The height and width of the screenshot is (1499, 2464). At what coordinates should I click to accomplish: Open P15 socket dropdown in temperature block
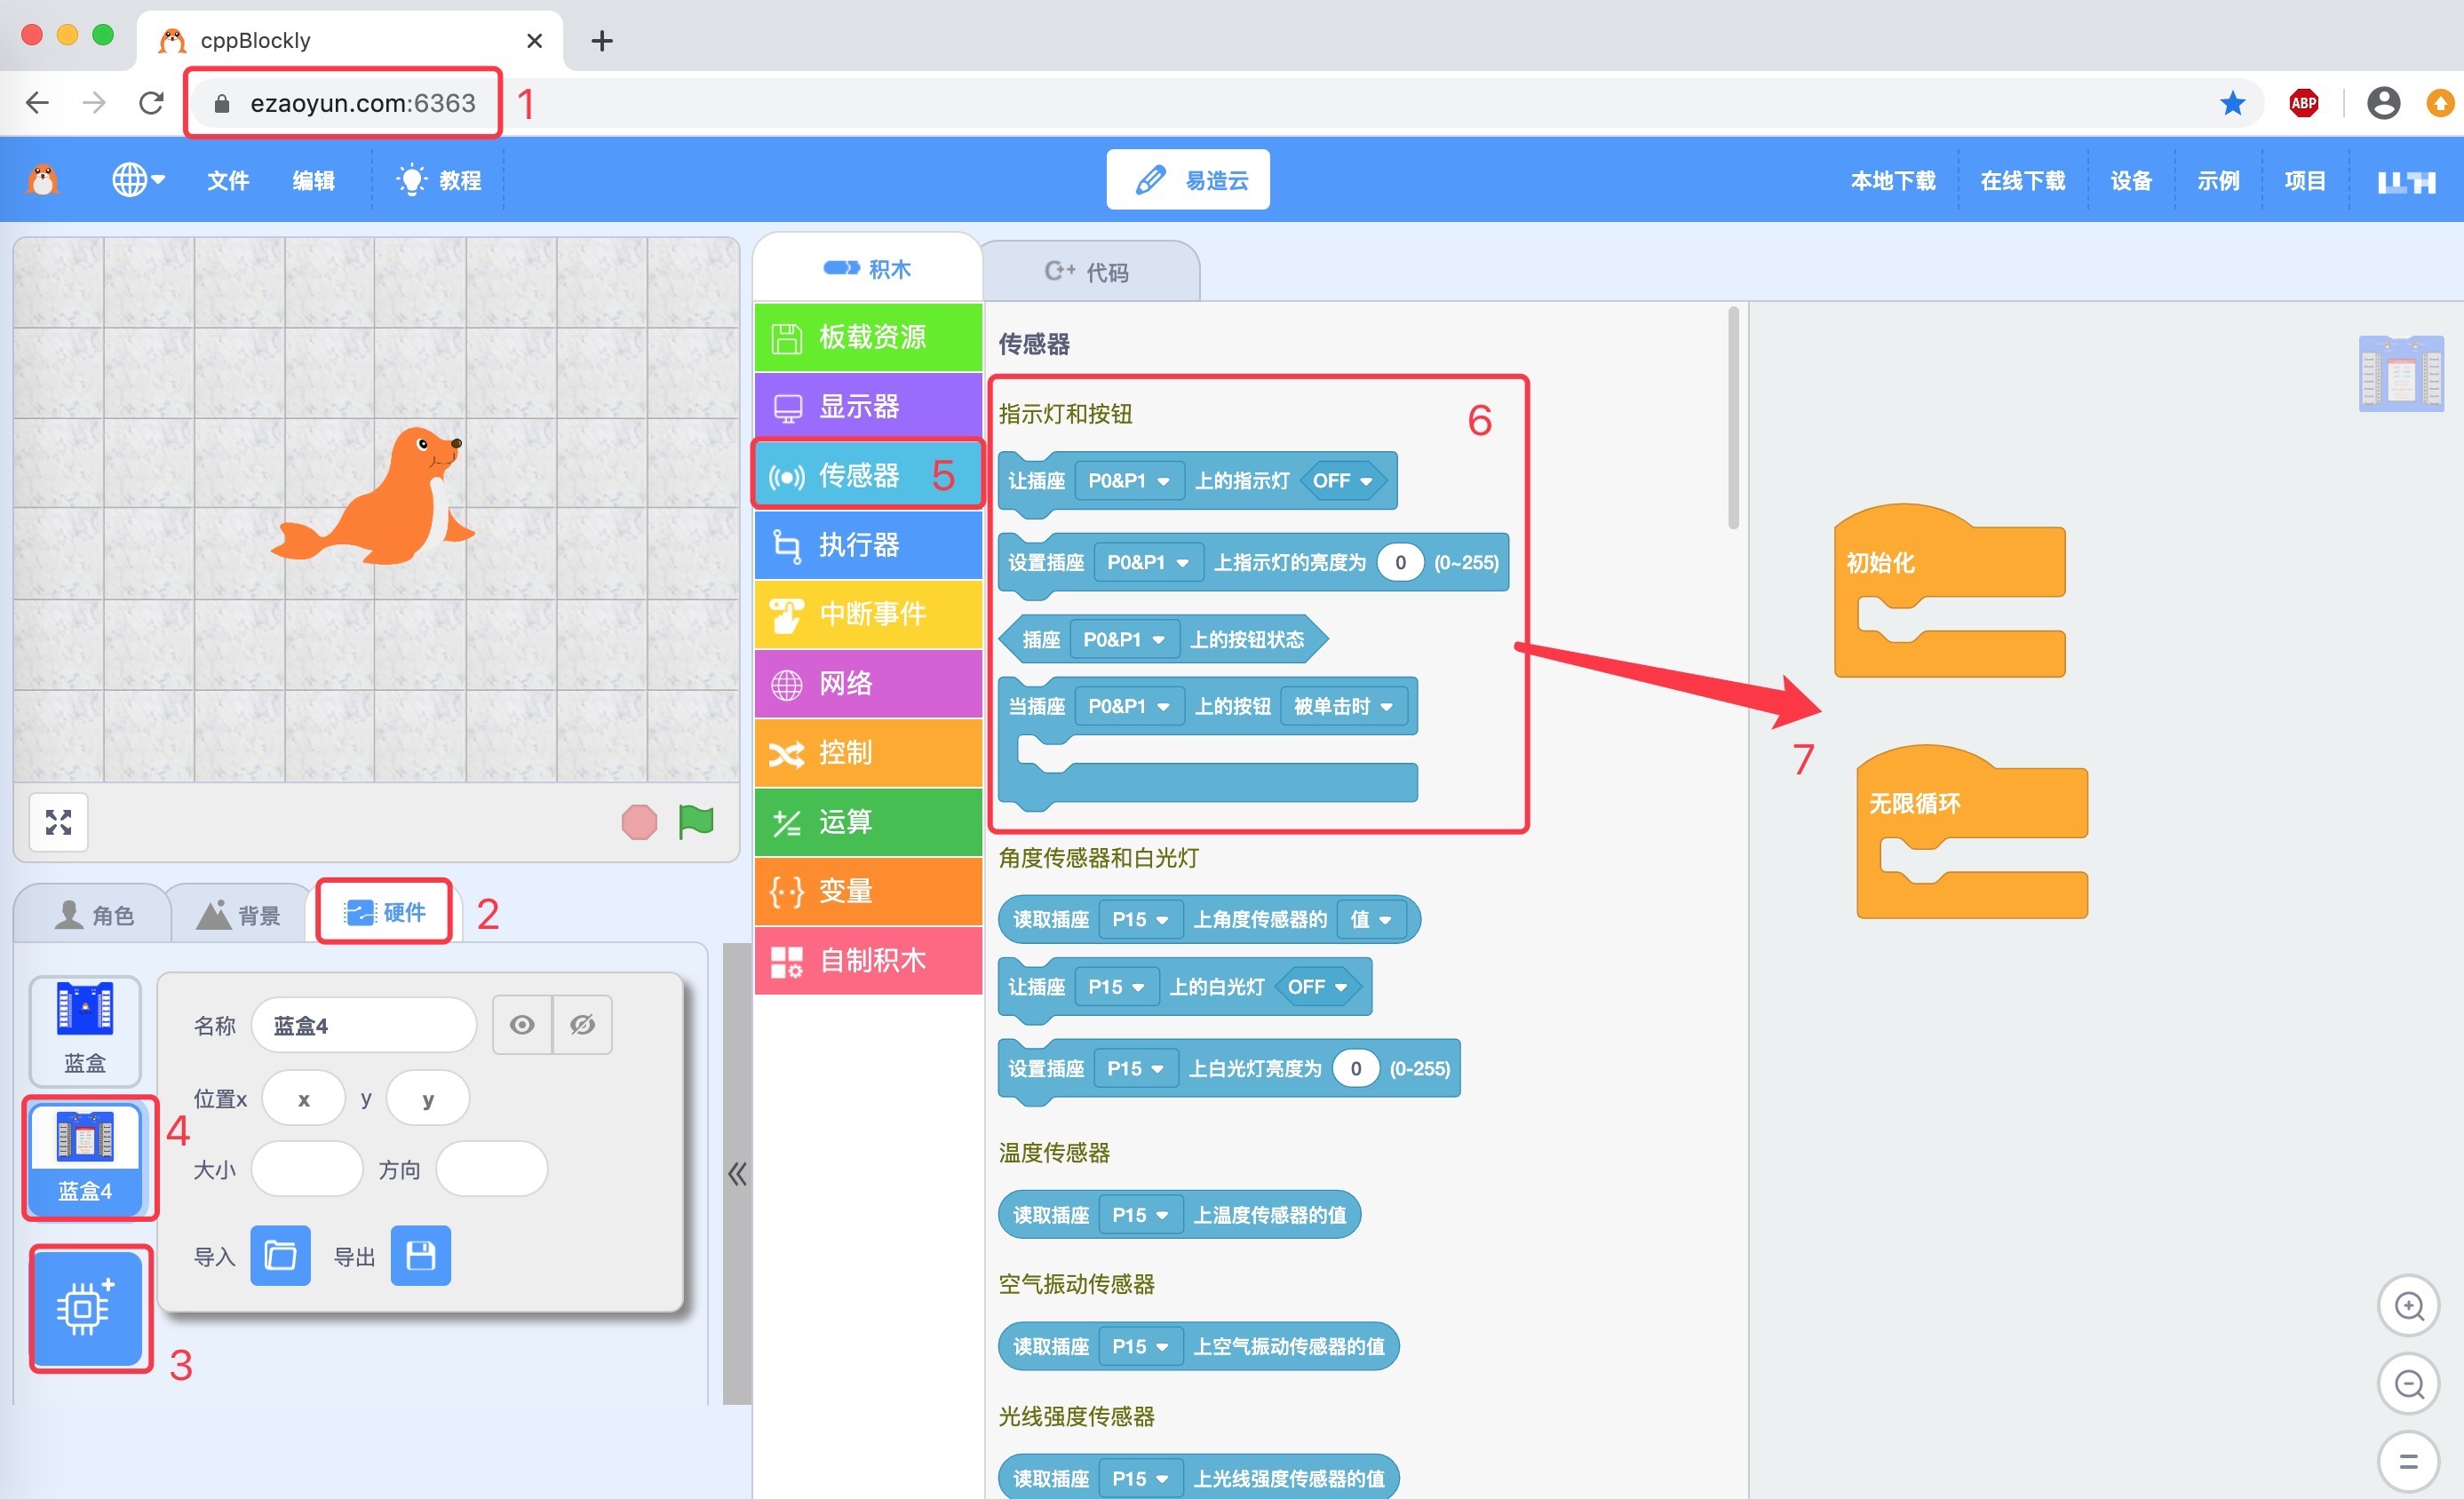pyautogui.click(x=1140, y=1215)
